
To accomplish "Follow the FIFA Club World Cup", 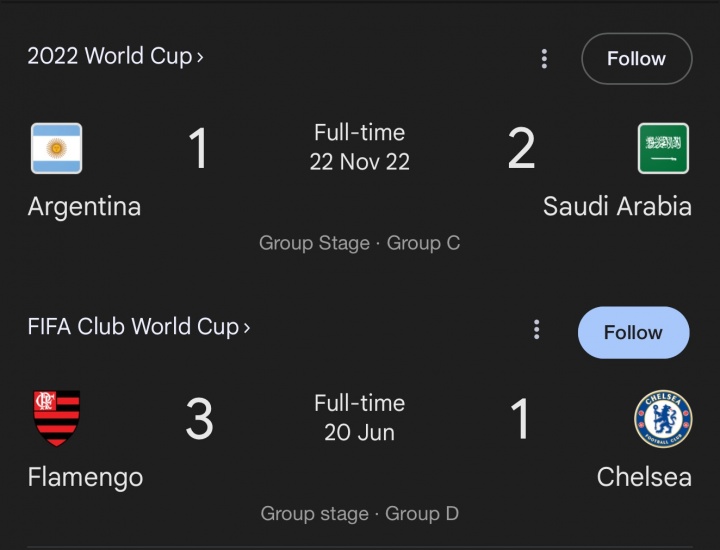I will click(633, 332).
